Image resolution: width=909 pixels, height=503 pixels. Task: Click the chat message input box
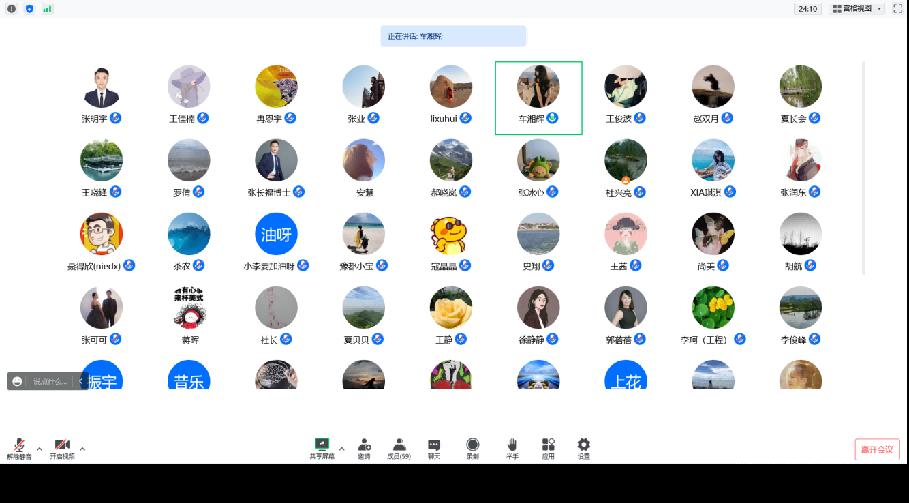pyautogui.click(x=50, y=381)
